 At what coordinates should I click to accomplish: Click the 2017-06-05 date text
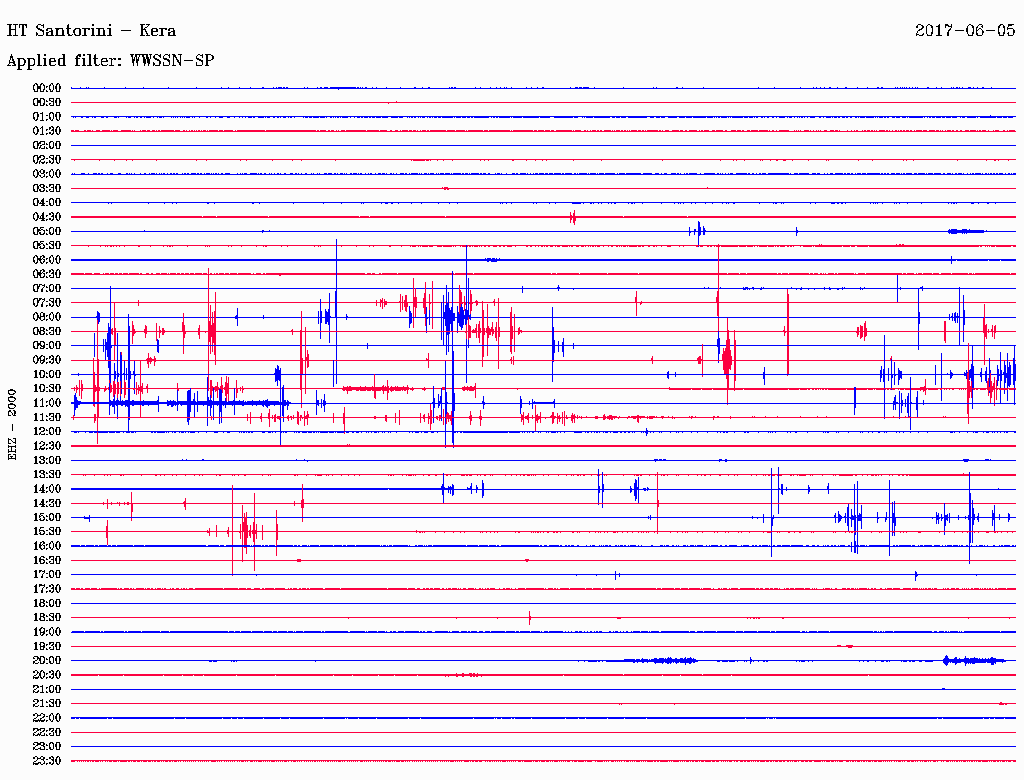965,31
